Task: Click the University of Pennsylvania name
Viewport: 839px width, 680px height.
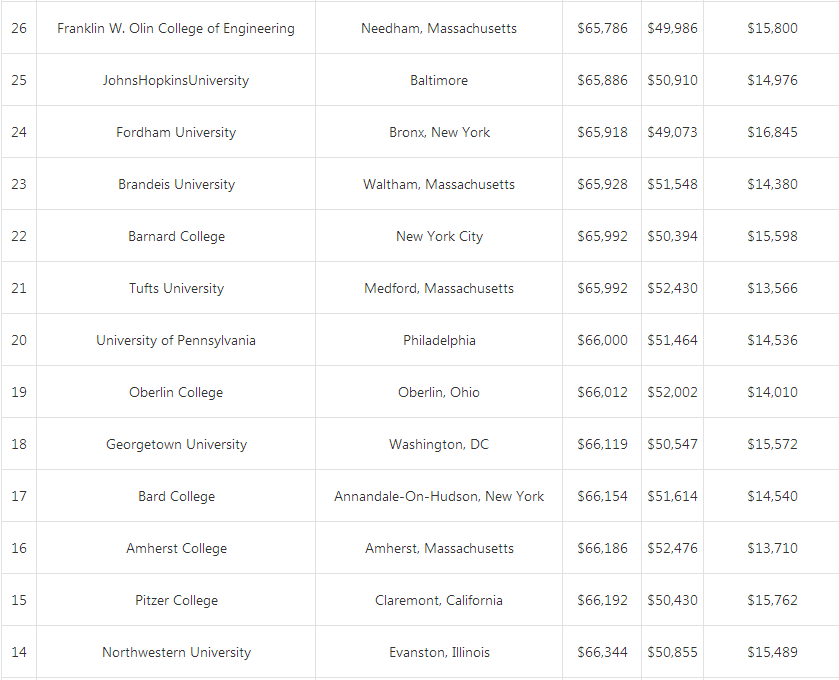Action: pyautogui.click(x=176, y=340)
